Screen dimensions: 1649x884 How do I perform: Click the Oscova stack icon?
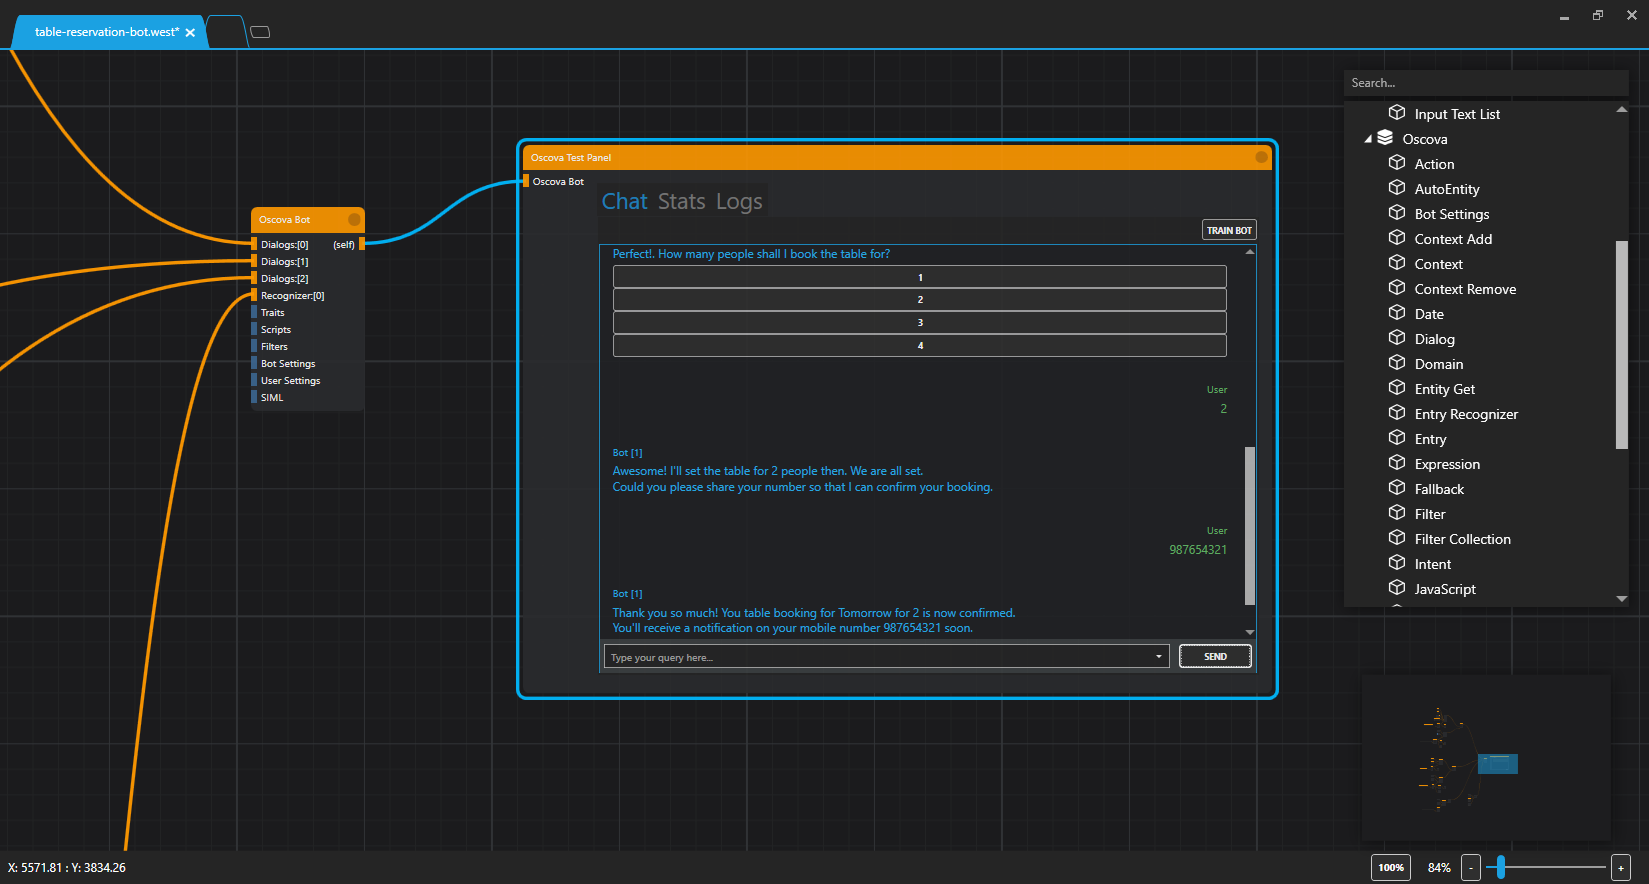pyautogui.click(x=1385, y=137)
